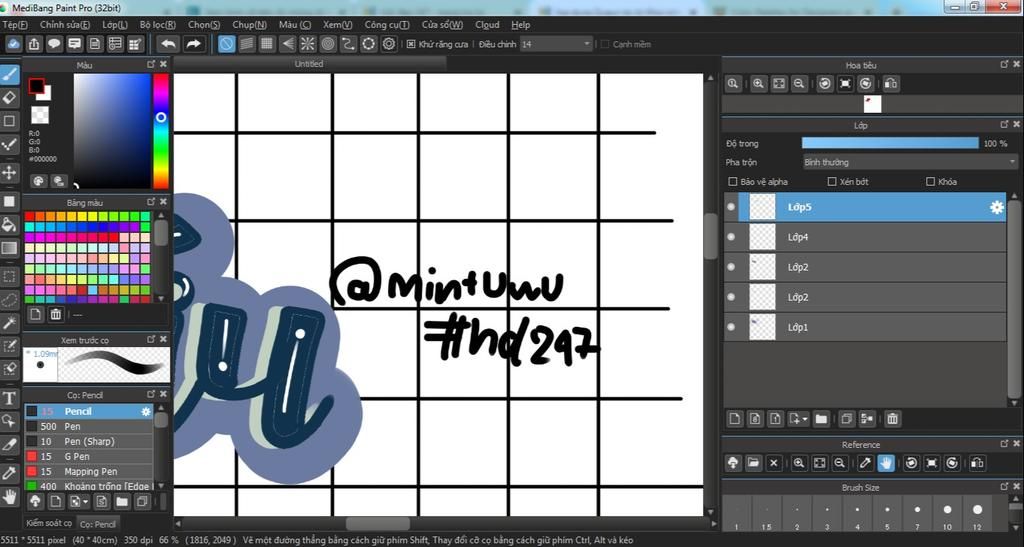This screenshot has height=547, width=1024.
Task: Select the Lớp4 layer row
Action: coord(865,237)
